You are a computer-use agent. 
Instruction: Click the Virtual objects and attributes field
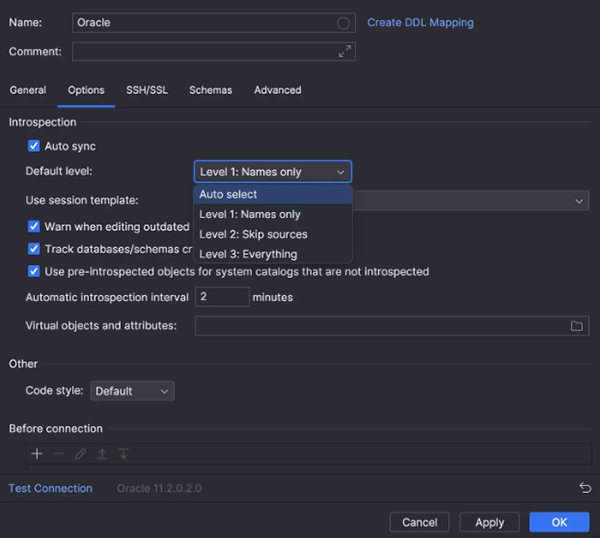(x=392, y=326)
